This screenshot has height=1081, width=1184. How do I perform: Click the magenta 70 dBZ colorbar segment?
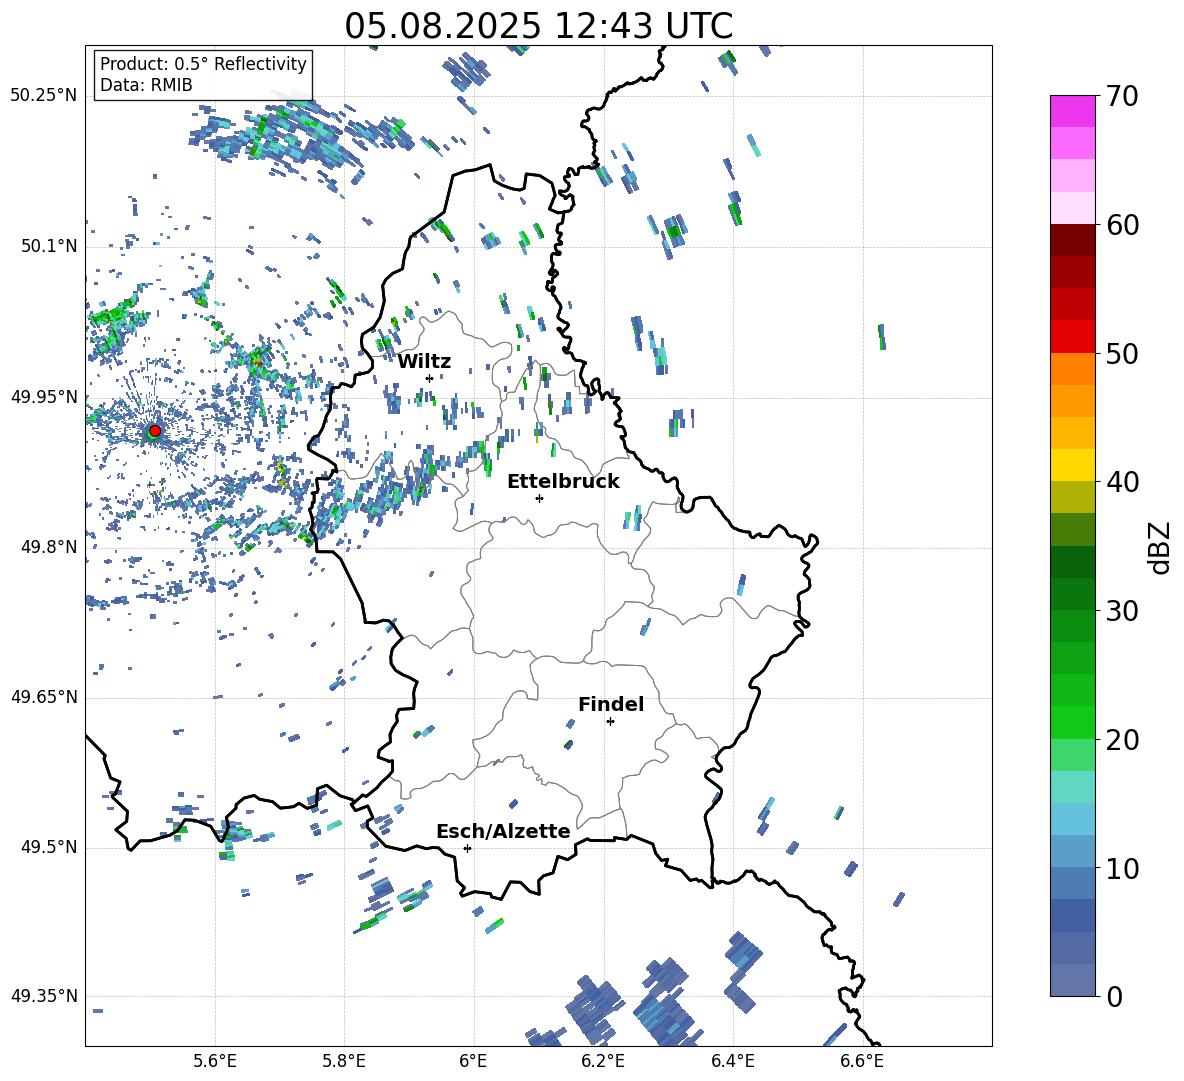coord(1072,111)
